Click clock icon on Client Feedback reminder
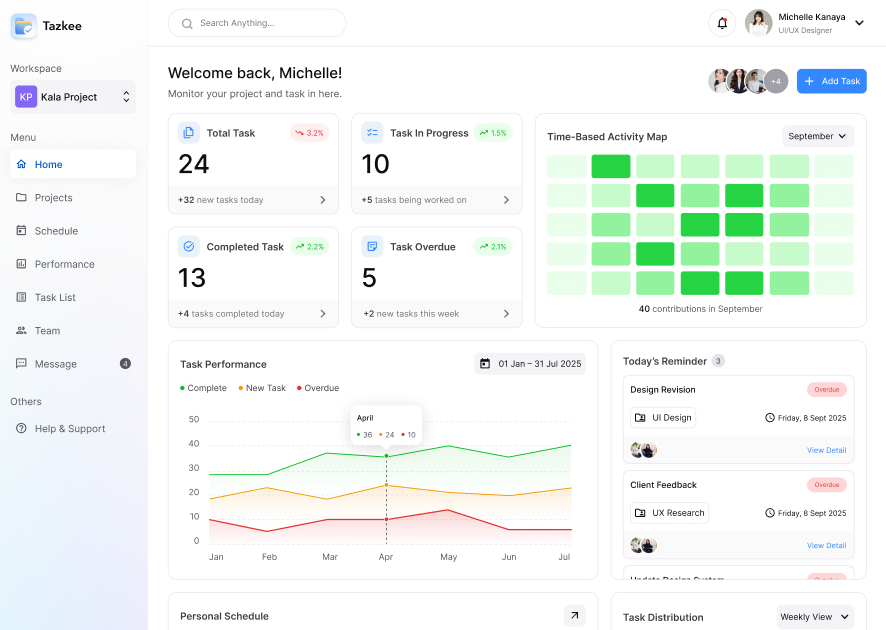The image size is (886, 630). 770,513
